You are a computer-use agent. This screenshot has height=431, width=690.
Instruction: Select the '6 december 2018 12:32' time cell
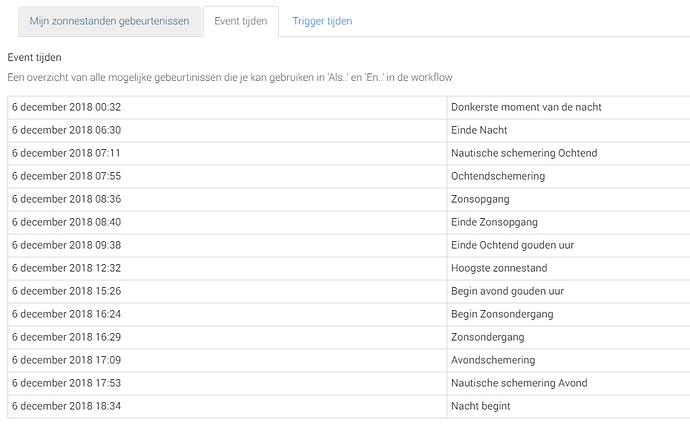(x=66, y=268)
